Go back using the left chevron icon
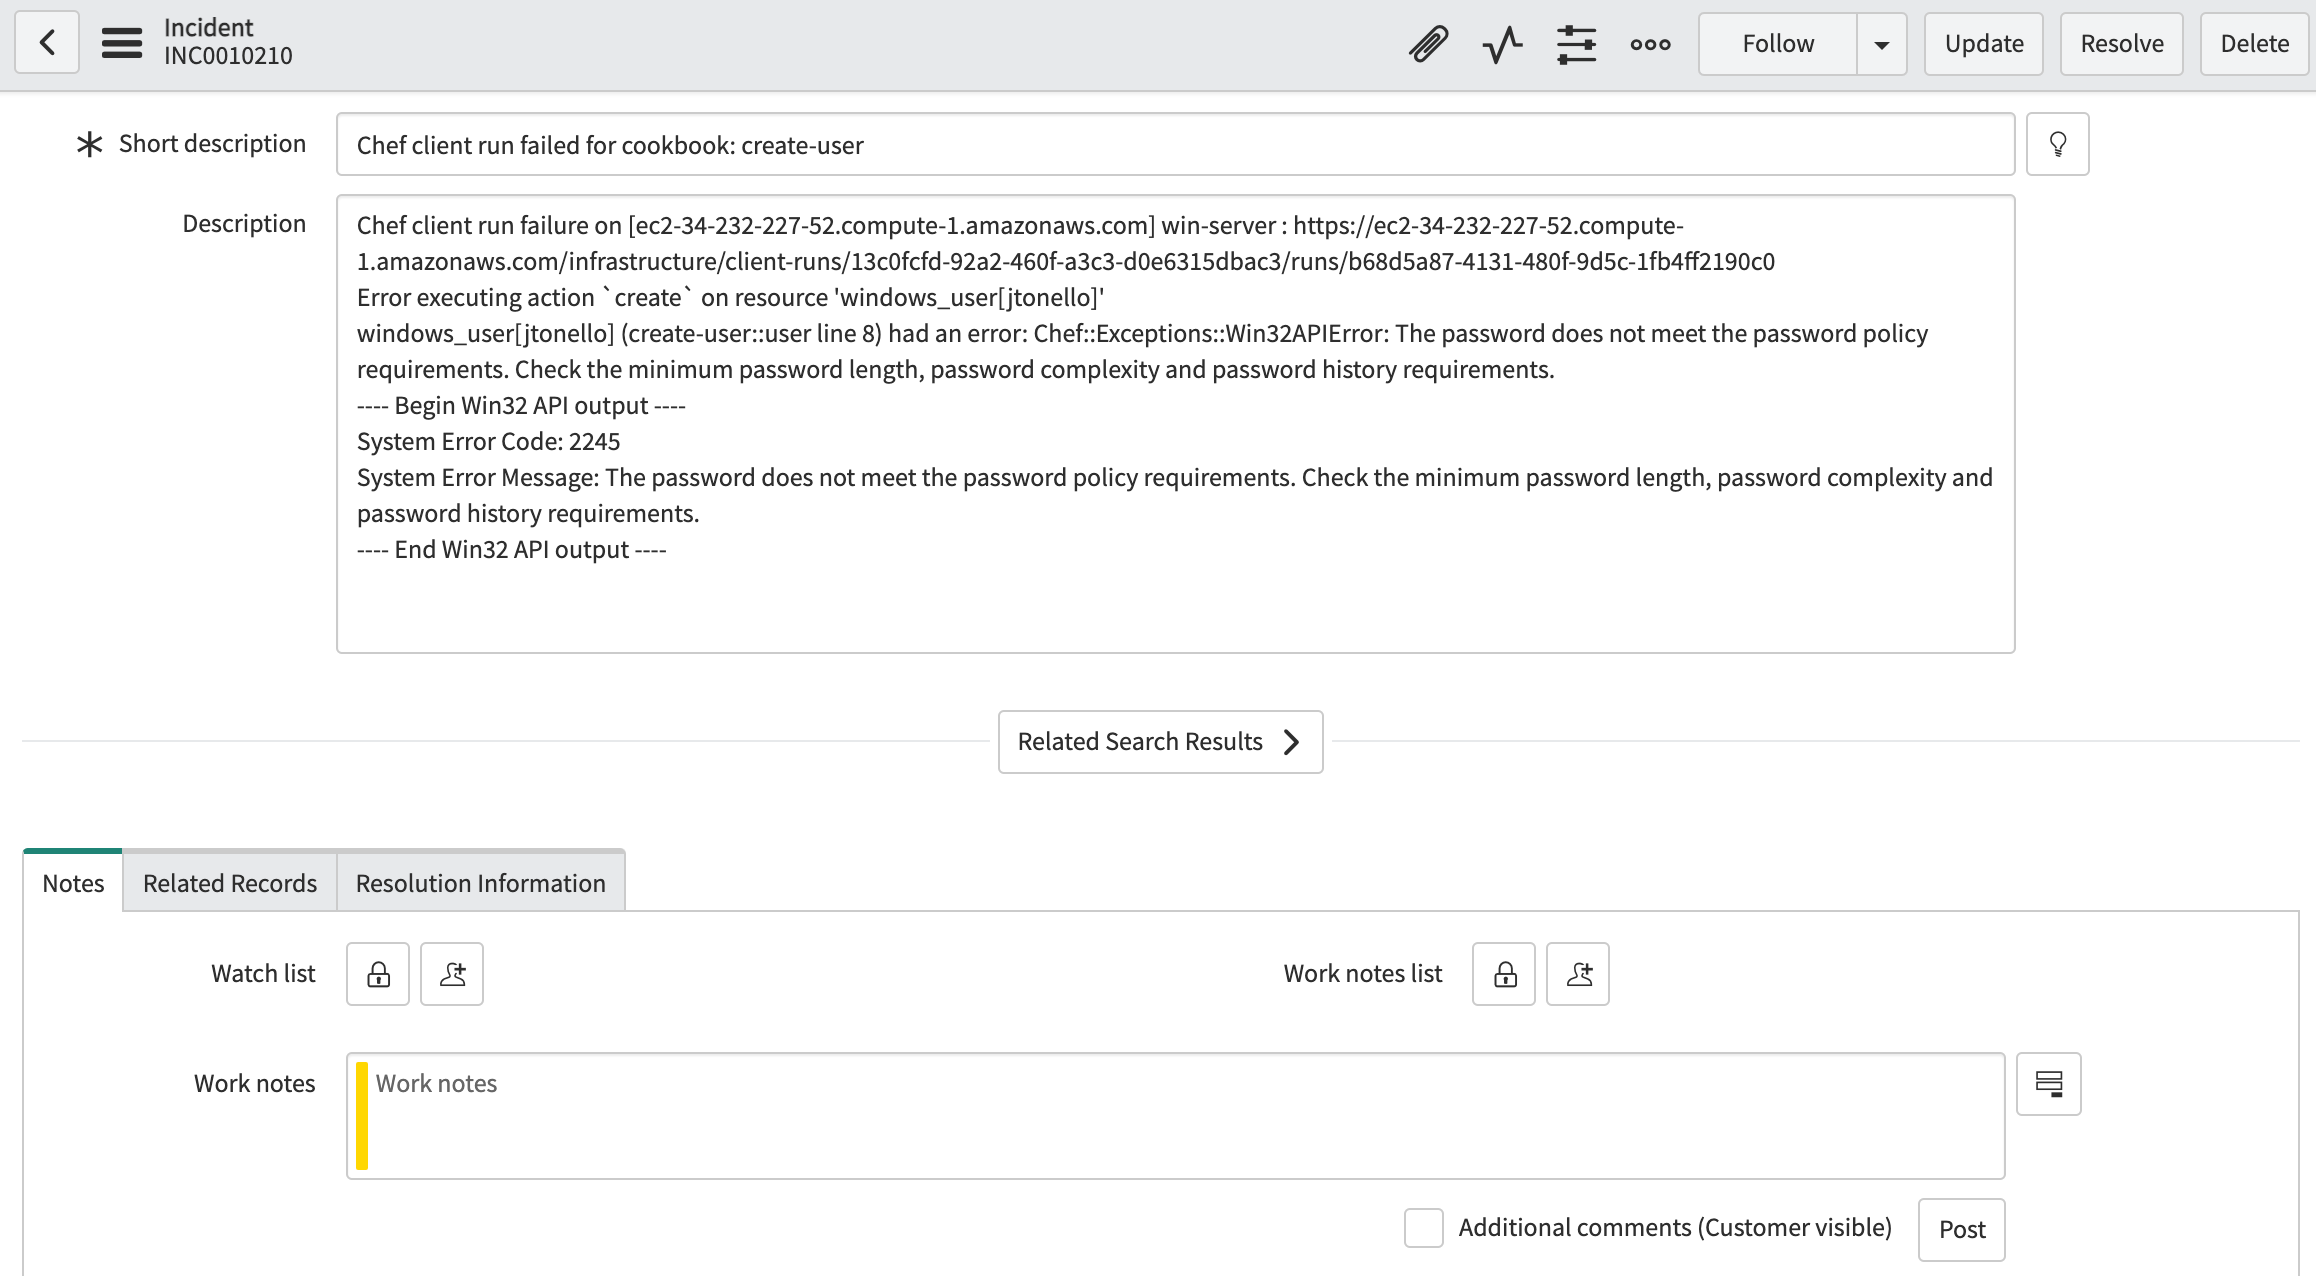Image resolution: width=2316 pixels, height=1276 pixels. (x=47, y=42)
